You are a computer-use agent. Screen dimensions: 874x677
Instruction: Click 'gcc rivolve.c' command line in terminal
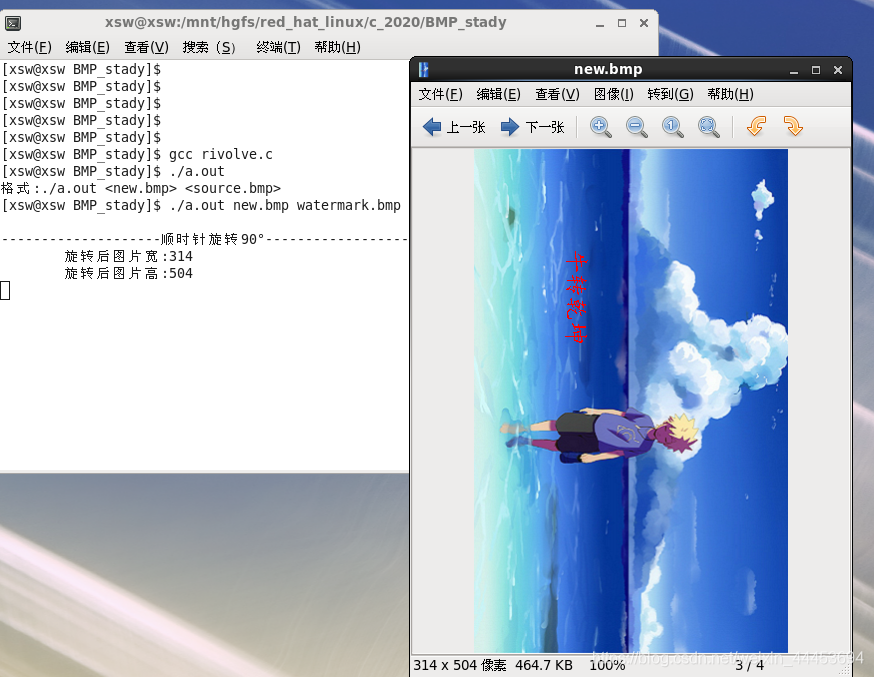click(x=221, y=154)
